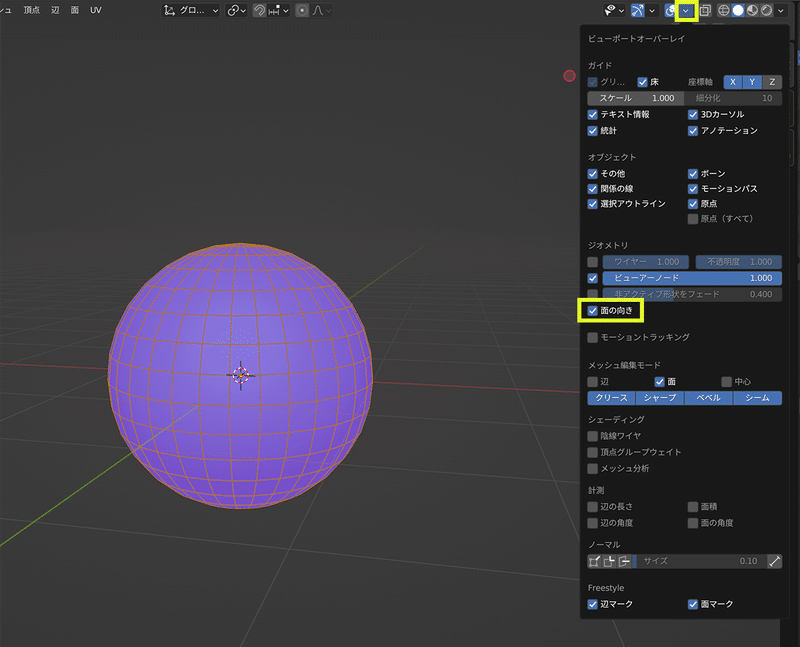This screenshot has height=647, width=800.
Task: Enable モーショントラッキング checkbox
Action: (x=592, y=337)
